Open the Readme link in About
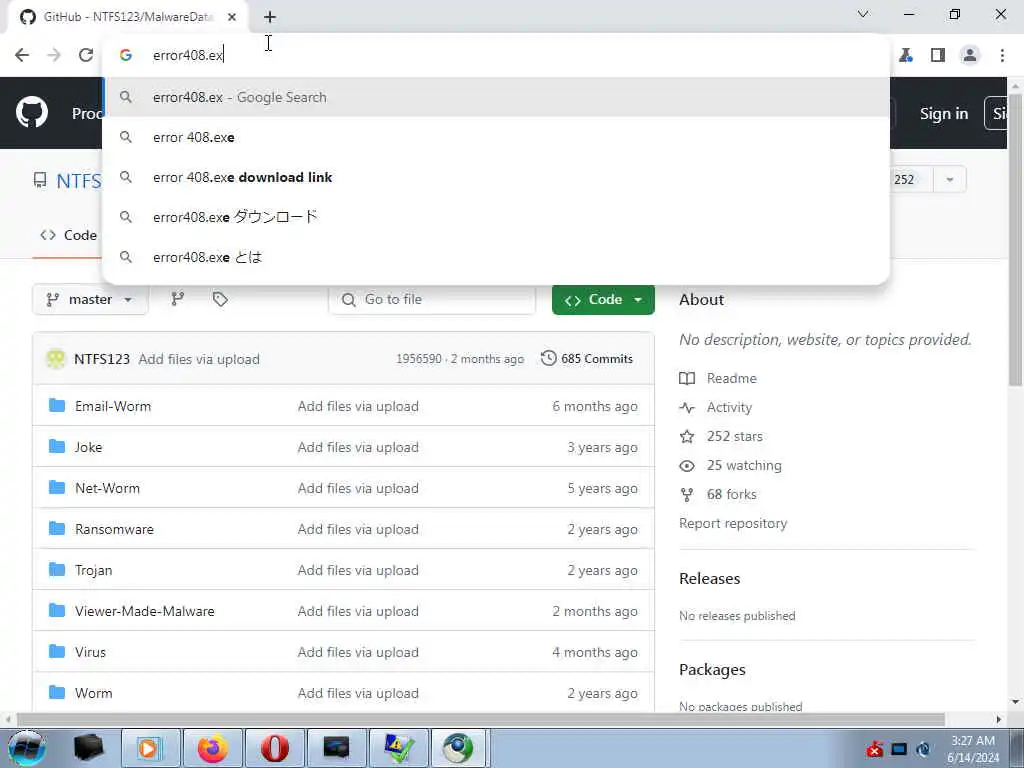This screenshot has height=768, width=1024. [x=731, y=378]
